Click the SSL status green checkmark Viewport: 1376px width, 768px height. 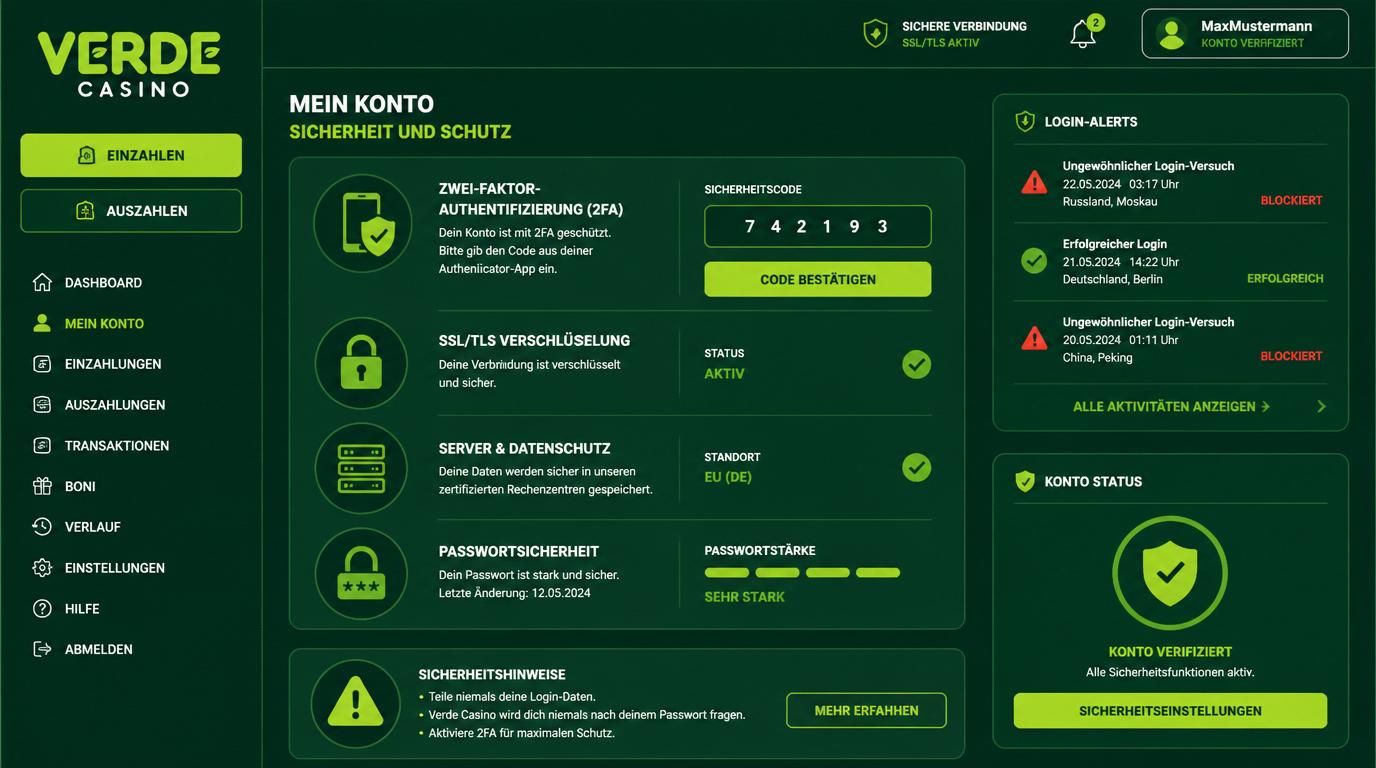916,364
